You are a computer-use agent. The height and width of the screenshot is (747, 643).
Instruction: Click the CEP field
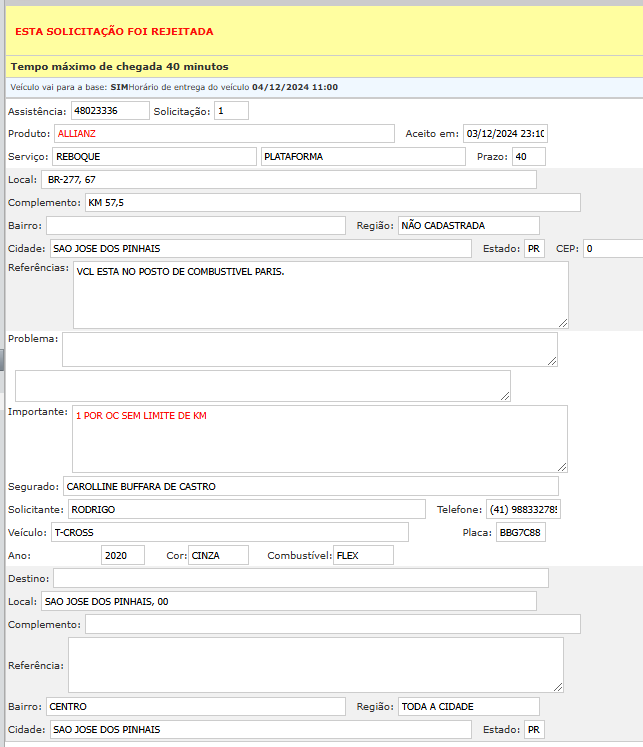612,248
